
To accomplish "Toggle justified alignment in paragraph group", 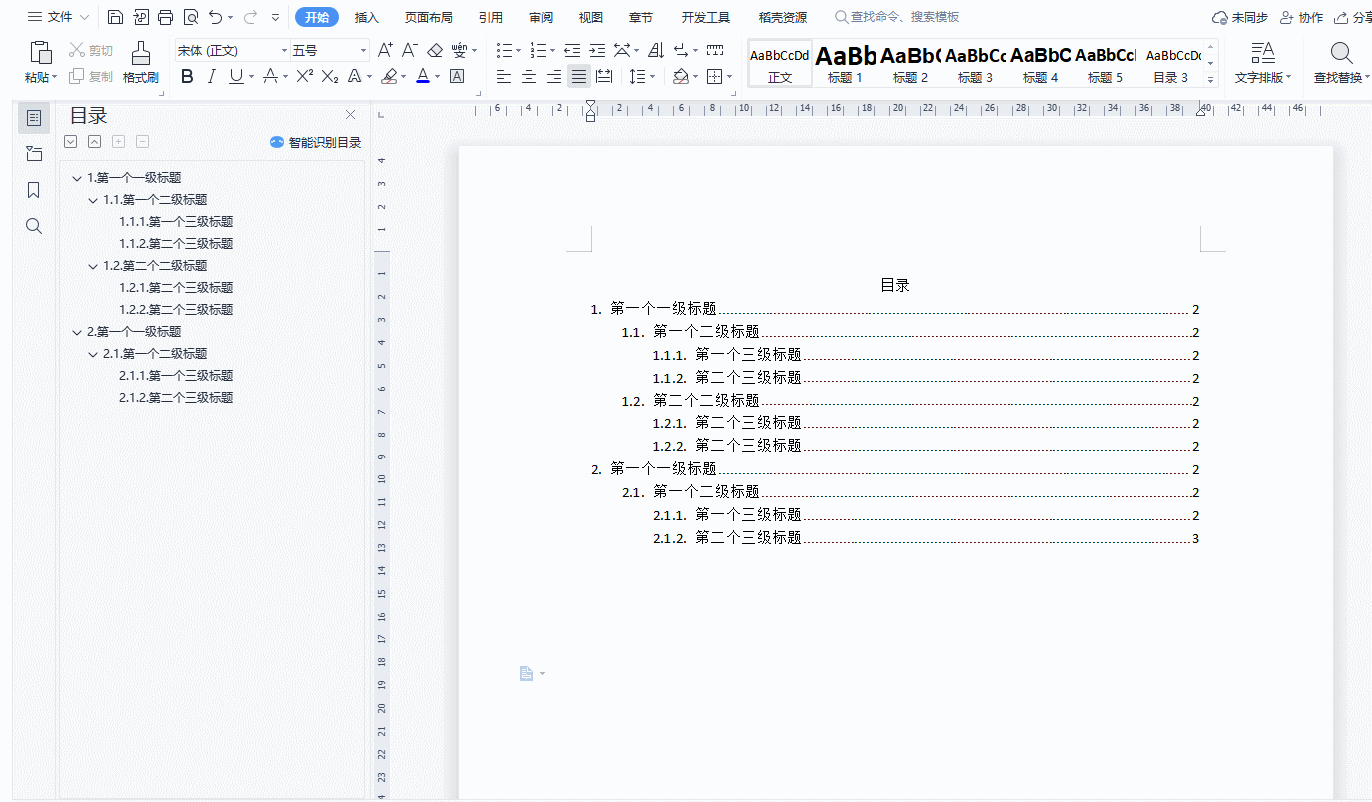I will (x=578, y=76).
